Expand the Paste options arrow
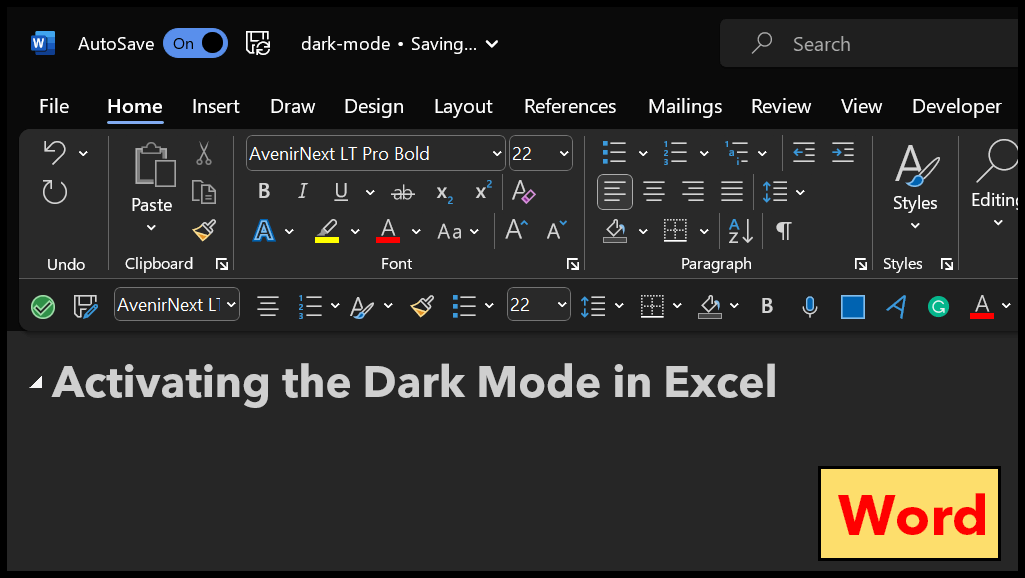This screenshot has width=1025, height=578. click(x=151, y=228)
